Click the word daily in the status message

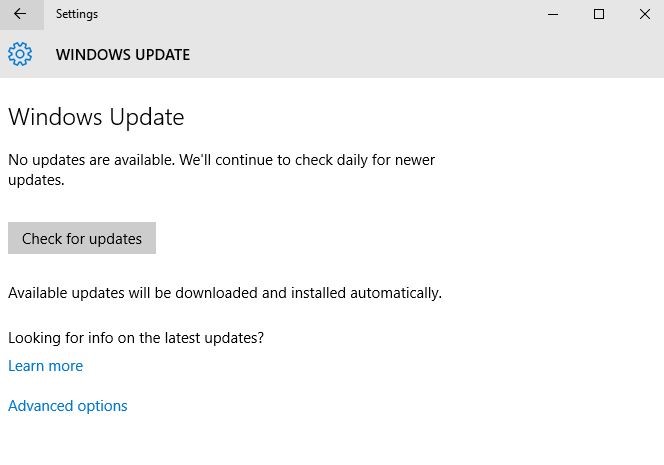pyautogui.click(x=352, y=160)
